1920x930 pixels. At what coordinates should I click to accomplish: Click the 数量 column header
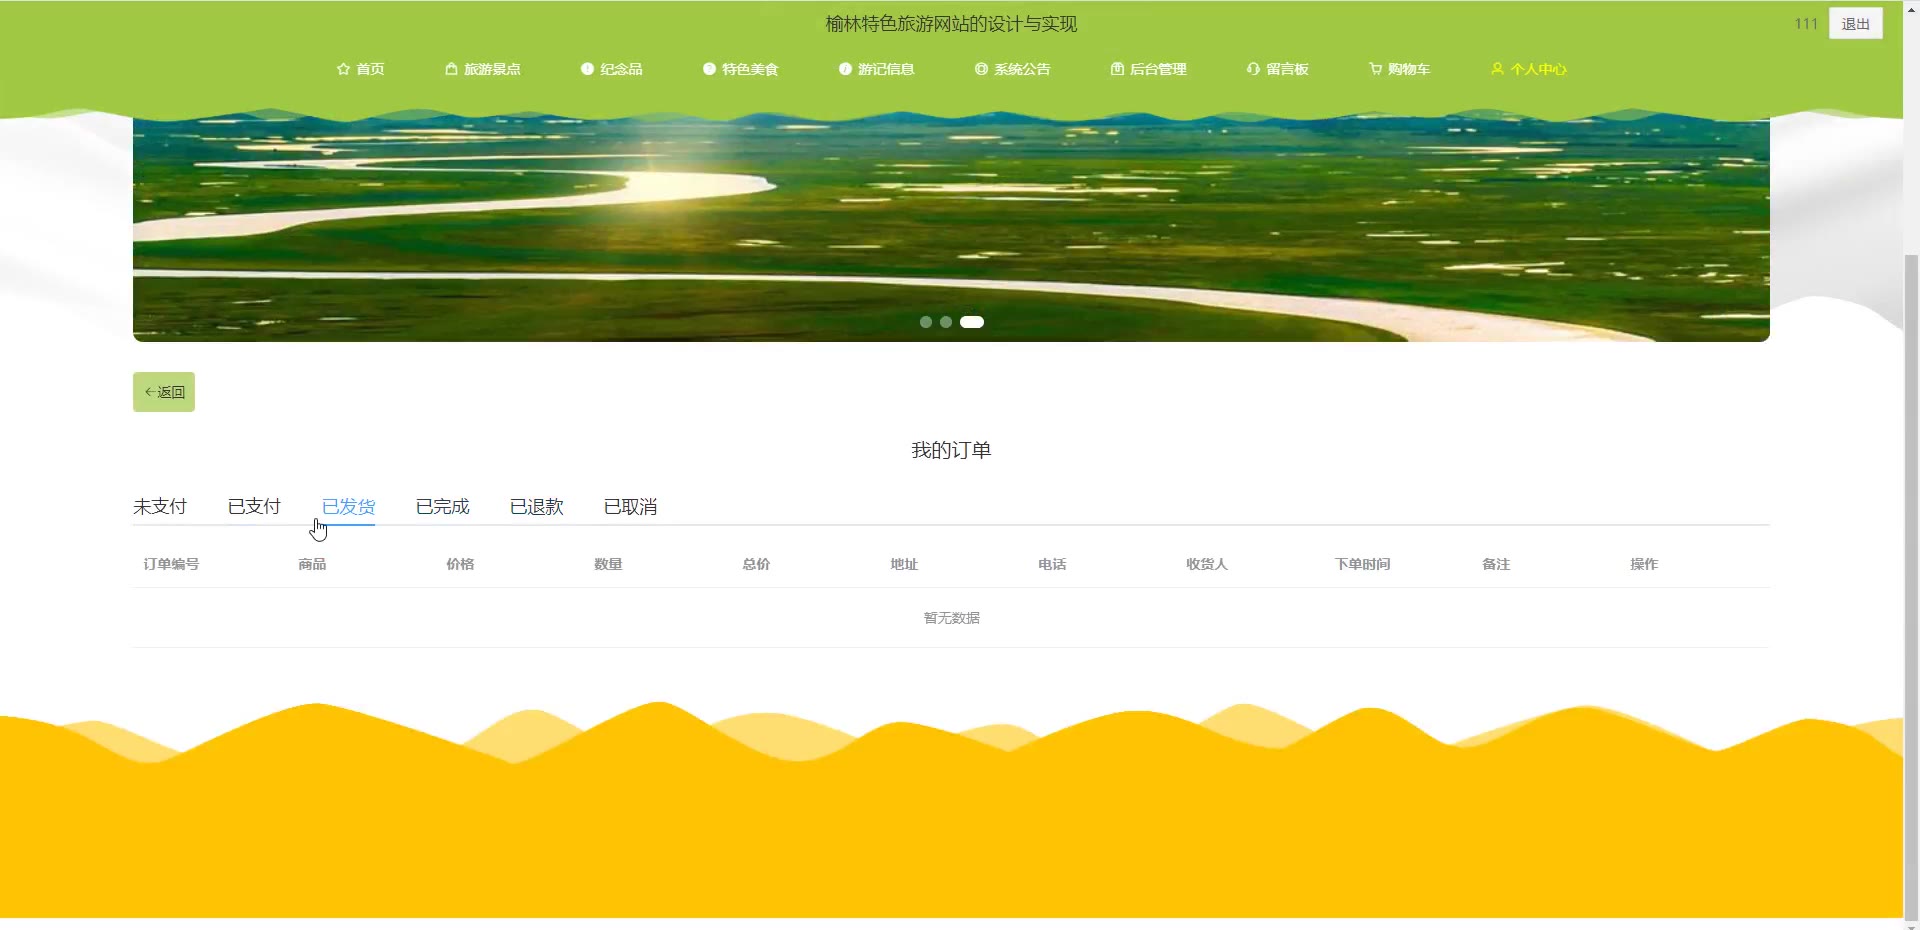(608, 564)
